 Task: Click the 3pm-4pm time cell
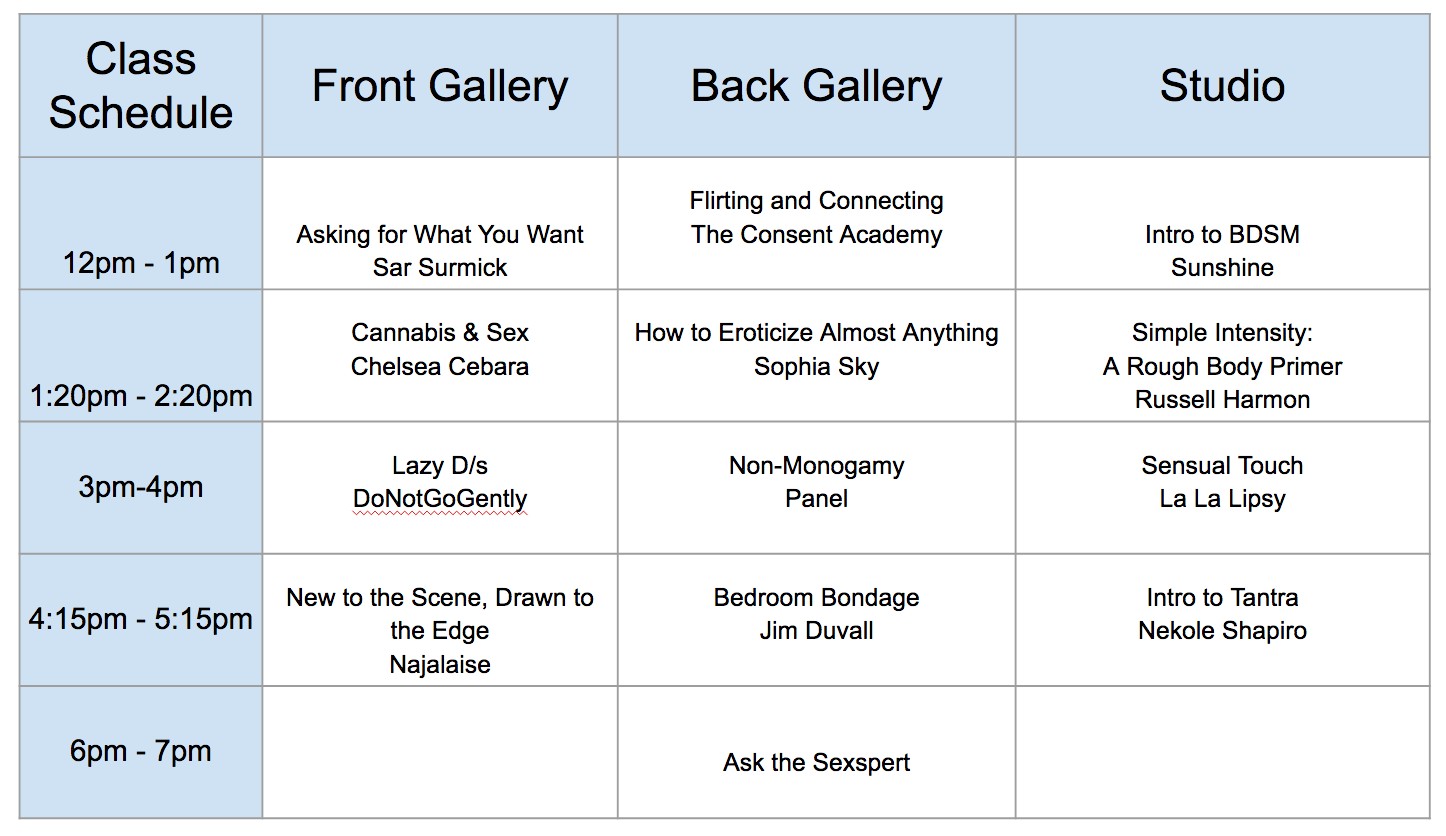point(140,487)
